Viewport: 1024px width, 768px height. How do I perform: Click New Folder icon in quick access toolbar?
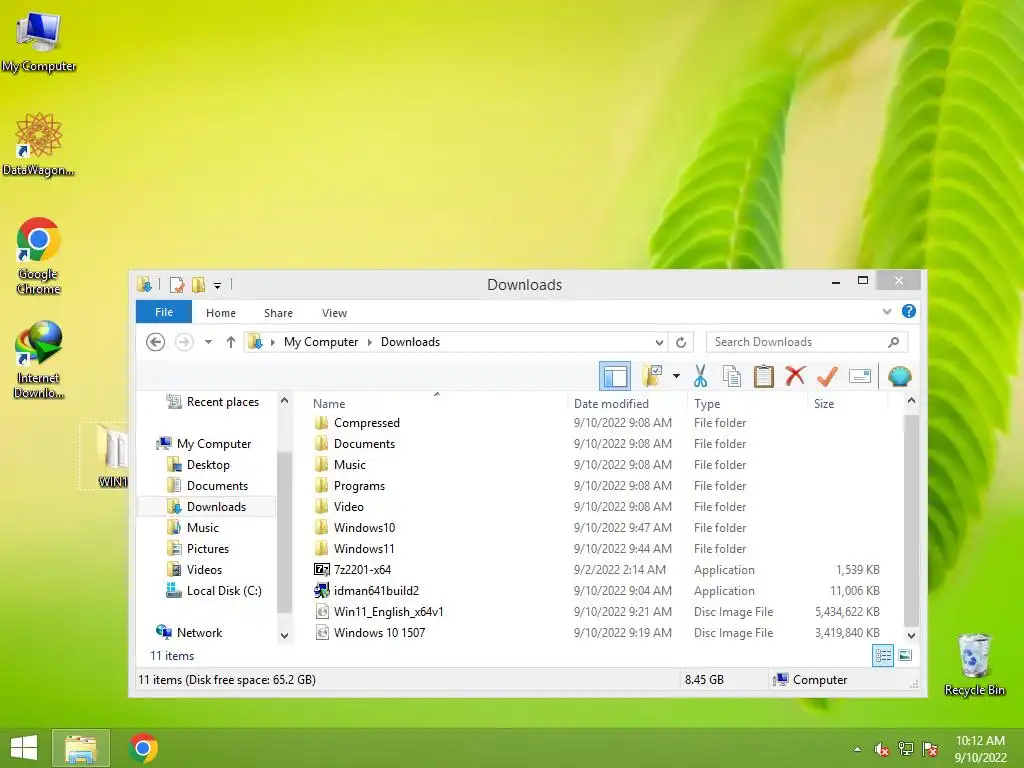(199, 285)
